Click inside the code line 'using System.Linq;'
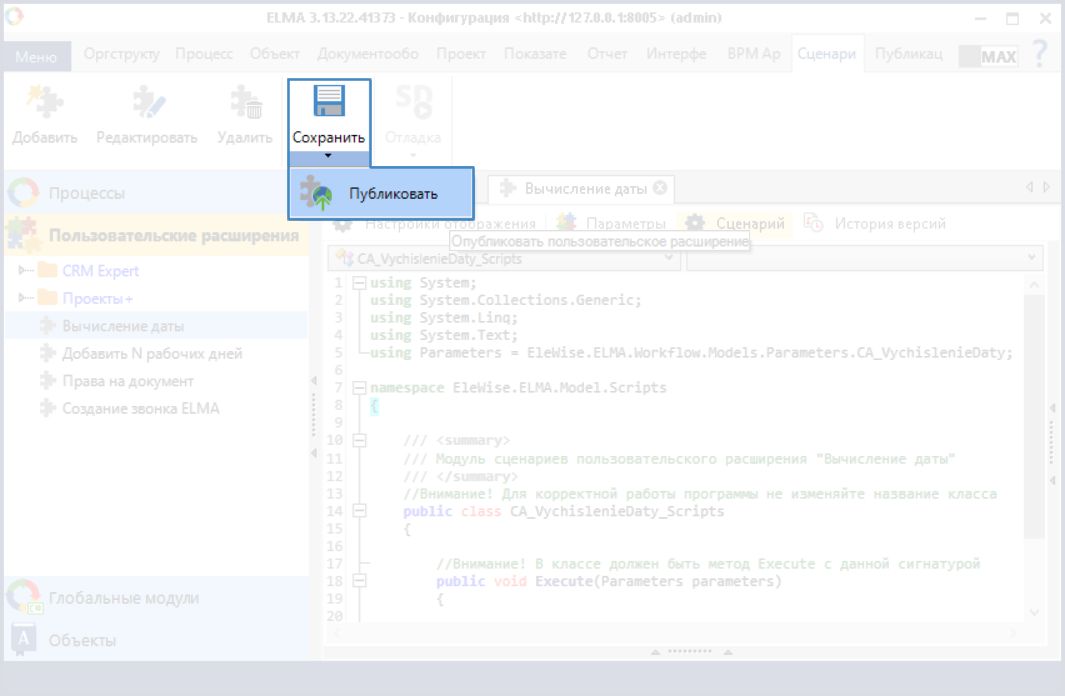This screenshot has width=1065, height=696. point(443,318)
